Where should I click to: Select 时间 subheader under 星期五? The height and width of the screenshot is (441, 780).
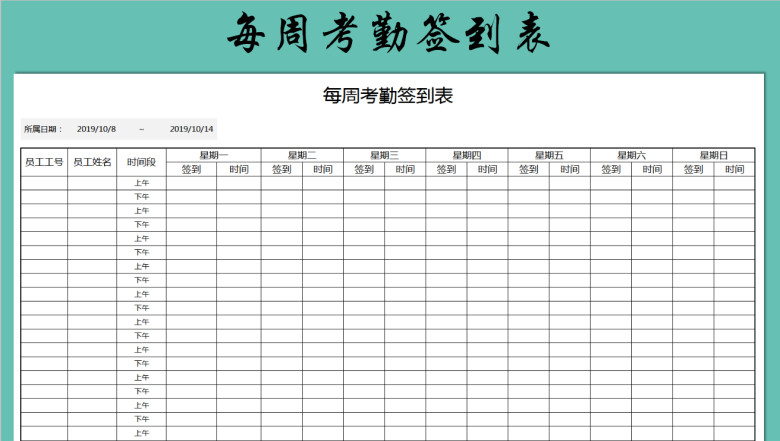click(570, 170)
